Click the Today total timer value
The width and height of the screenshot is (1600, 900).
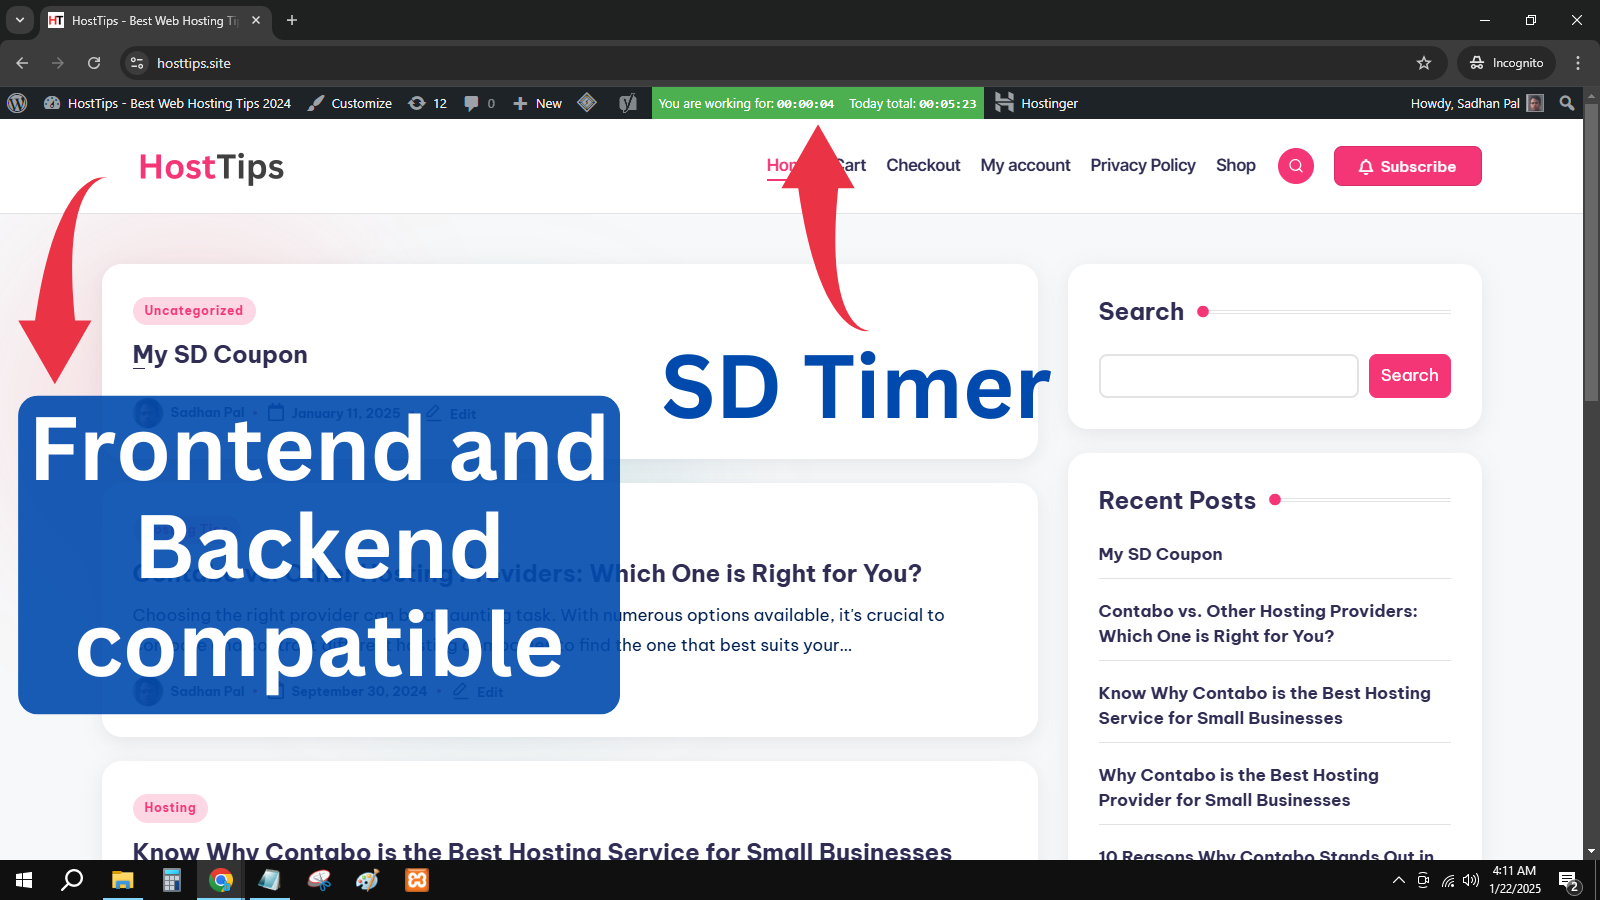[912, 103]
